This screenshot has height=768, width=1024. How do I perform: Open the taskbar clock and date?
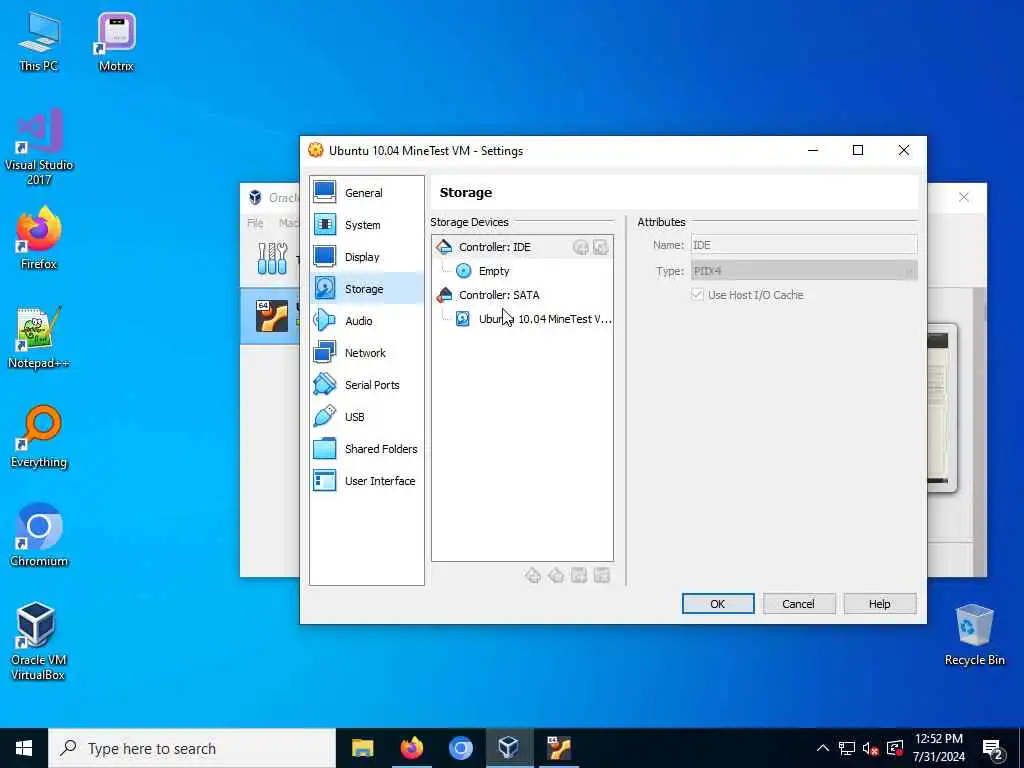tap(938, 748)
